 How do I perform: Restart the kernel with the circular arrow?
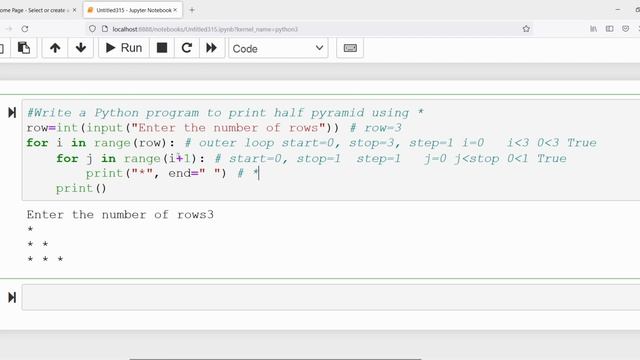pos(187,48)
